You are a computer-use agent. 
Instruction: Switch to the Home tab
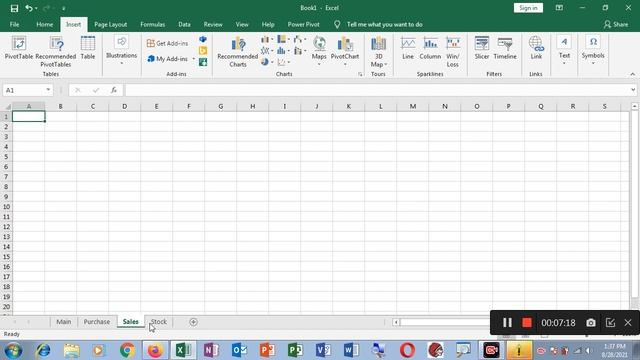(44, 24)
